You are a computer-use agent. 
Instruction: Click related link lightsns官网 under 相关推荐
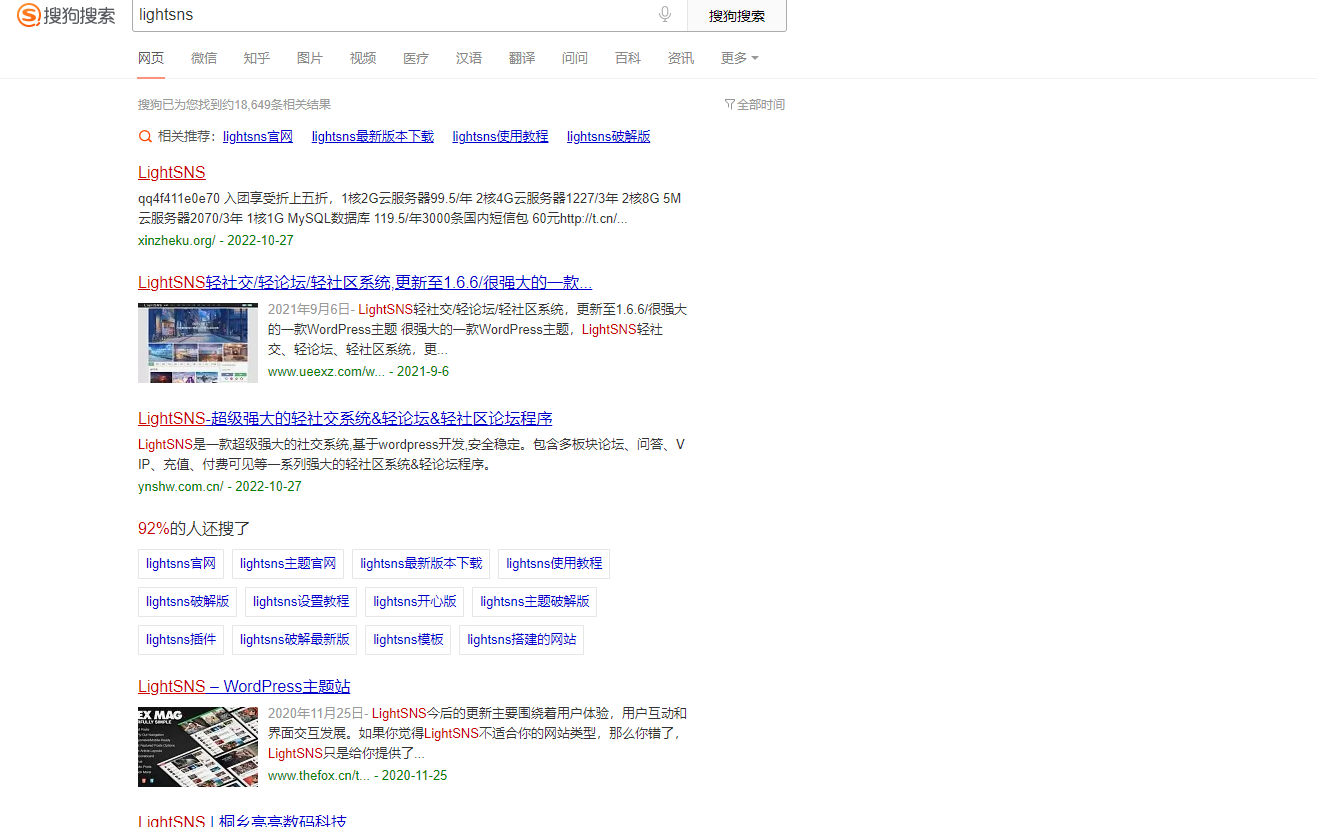pyautogui.click(x=258, y=136)
